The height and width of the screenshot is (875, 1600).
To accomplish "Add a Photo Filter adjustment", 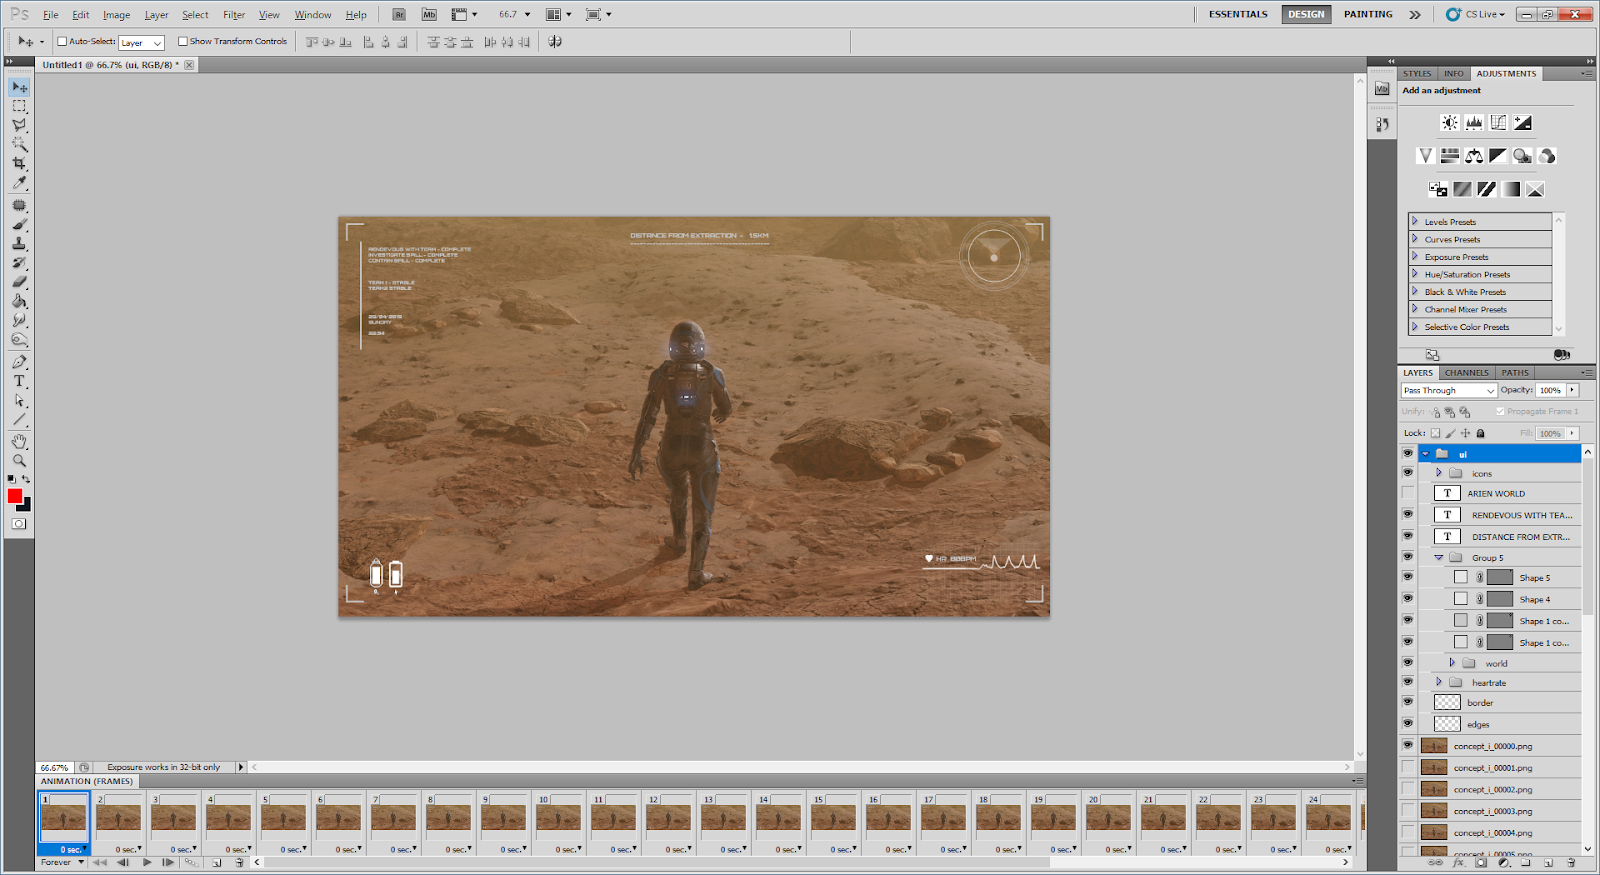I will pos(1522,156).
